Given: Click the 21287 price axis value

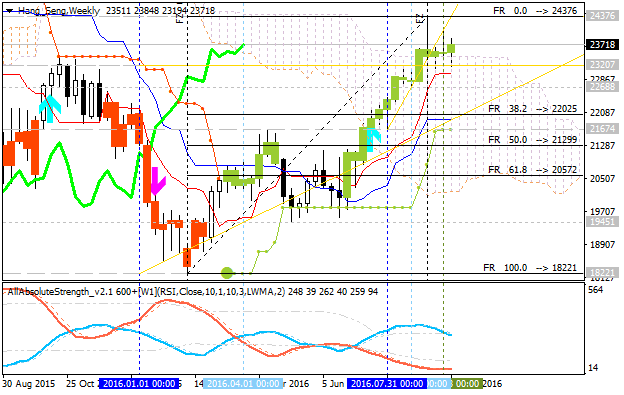Looking at the screenshot, I should coord(603,146).
